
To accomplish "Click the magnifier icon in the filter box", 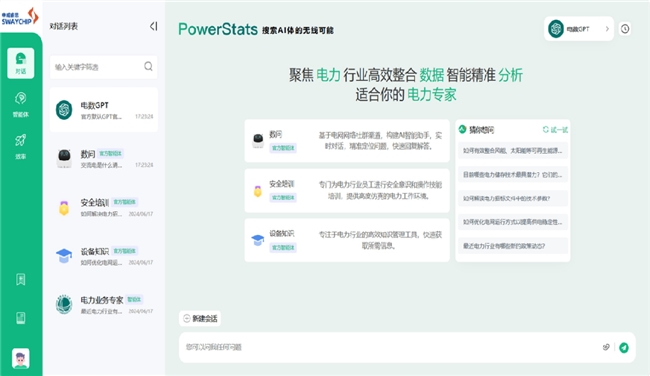I will coord(148,66).
